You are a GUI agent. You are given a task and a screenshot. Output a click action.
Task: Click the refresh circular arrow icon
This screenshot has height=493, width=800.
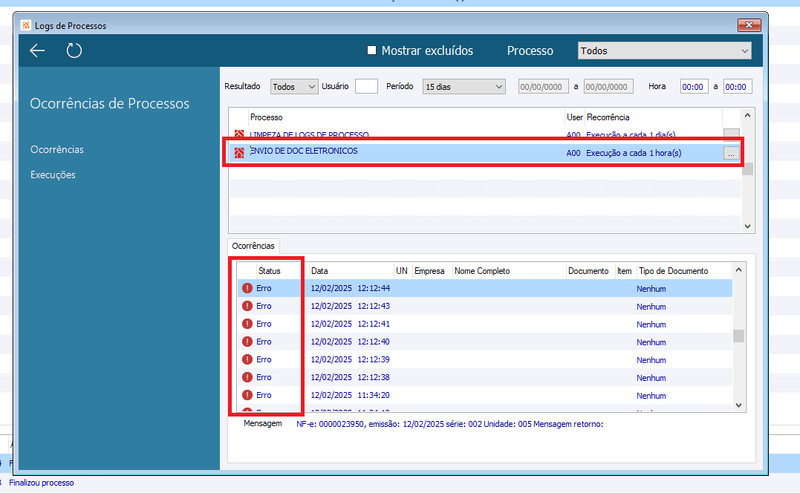[x=74, y=51]
